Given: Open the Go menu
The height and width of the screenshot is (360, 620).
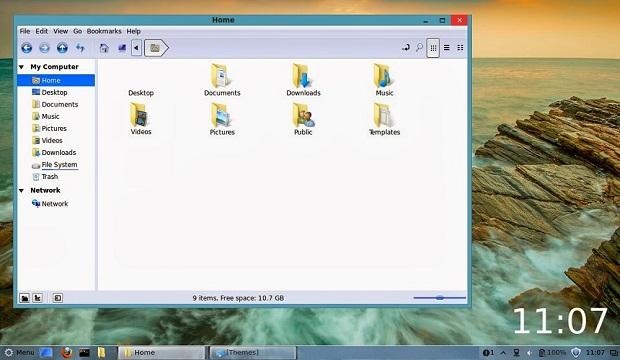Looking at the screenshot, I should [x=78, y=31].
